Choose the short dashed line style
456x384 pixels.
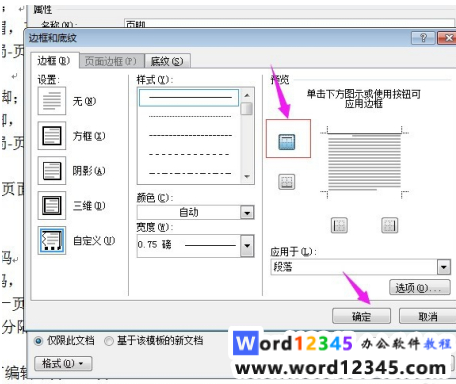coord(190,136)
